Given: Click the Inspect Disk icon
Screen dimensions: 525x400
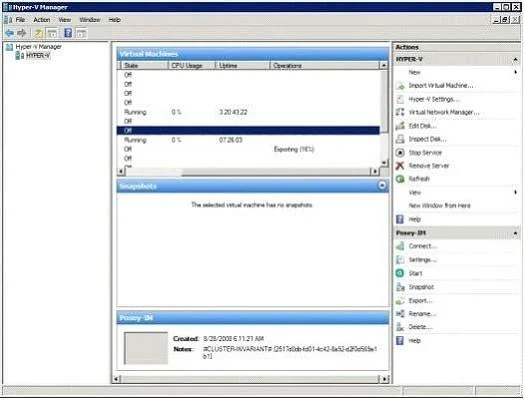Looking at the screenshot, I should [400, 139].
